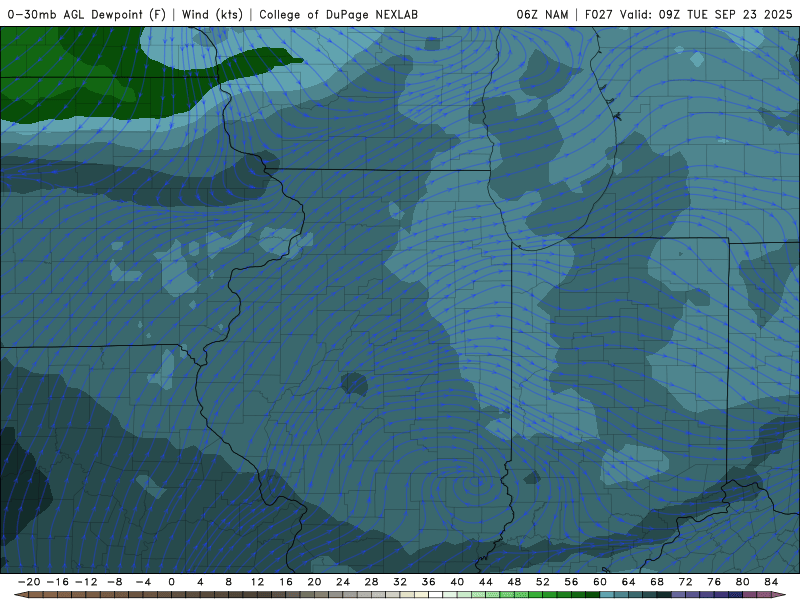800x600 pixels.
Task: Click the "48" label on the color scale
Action: tap(514, 582)
